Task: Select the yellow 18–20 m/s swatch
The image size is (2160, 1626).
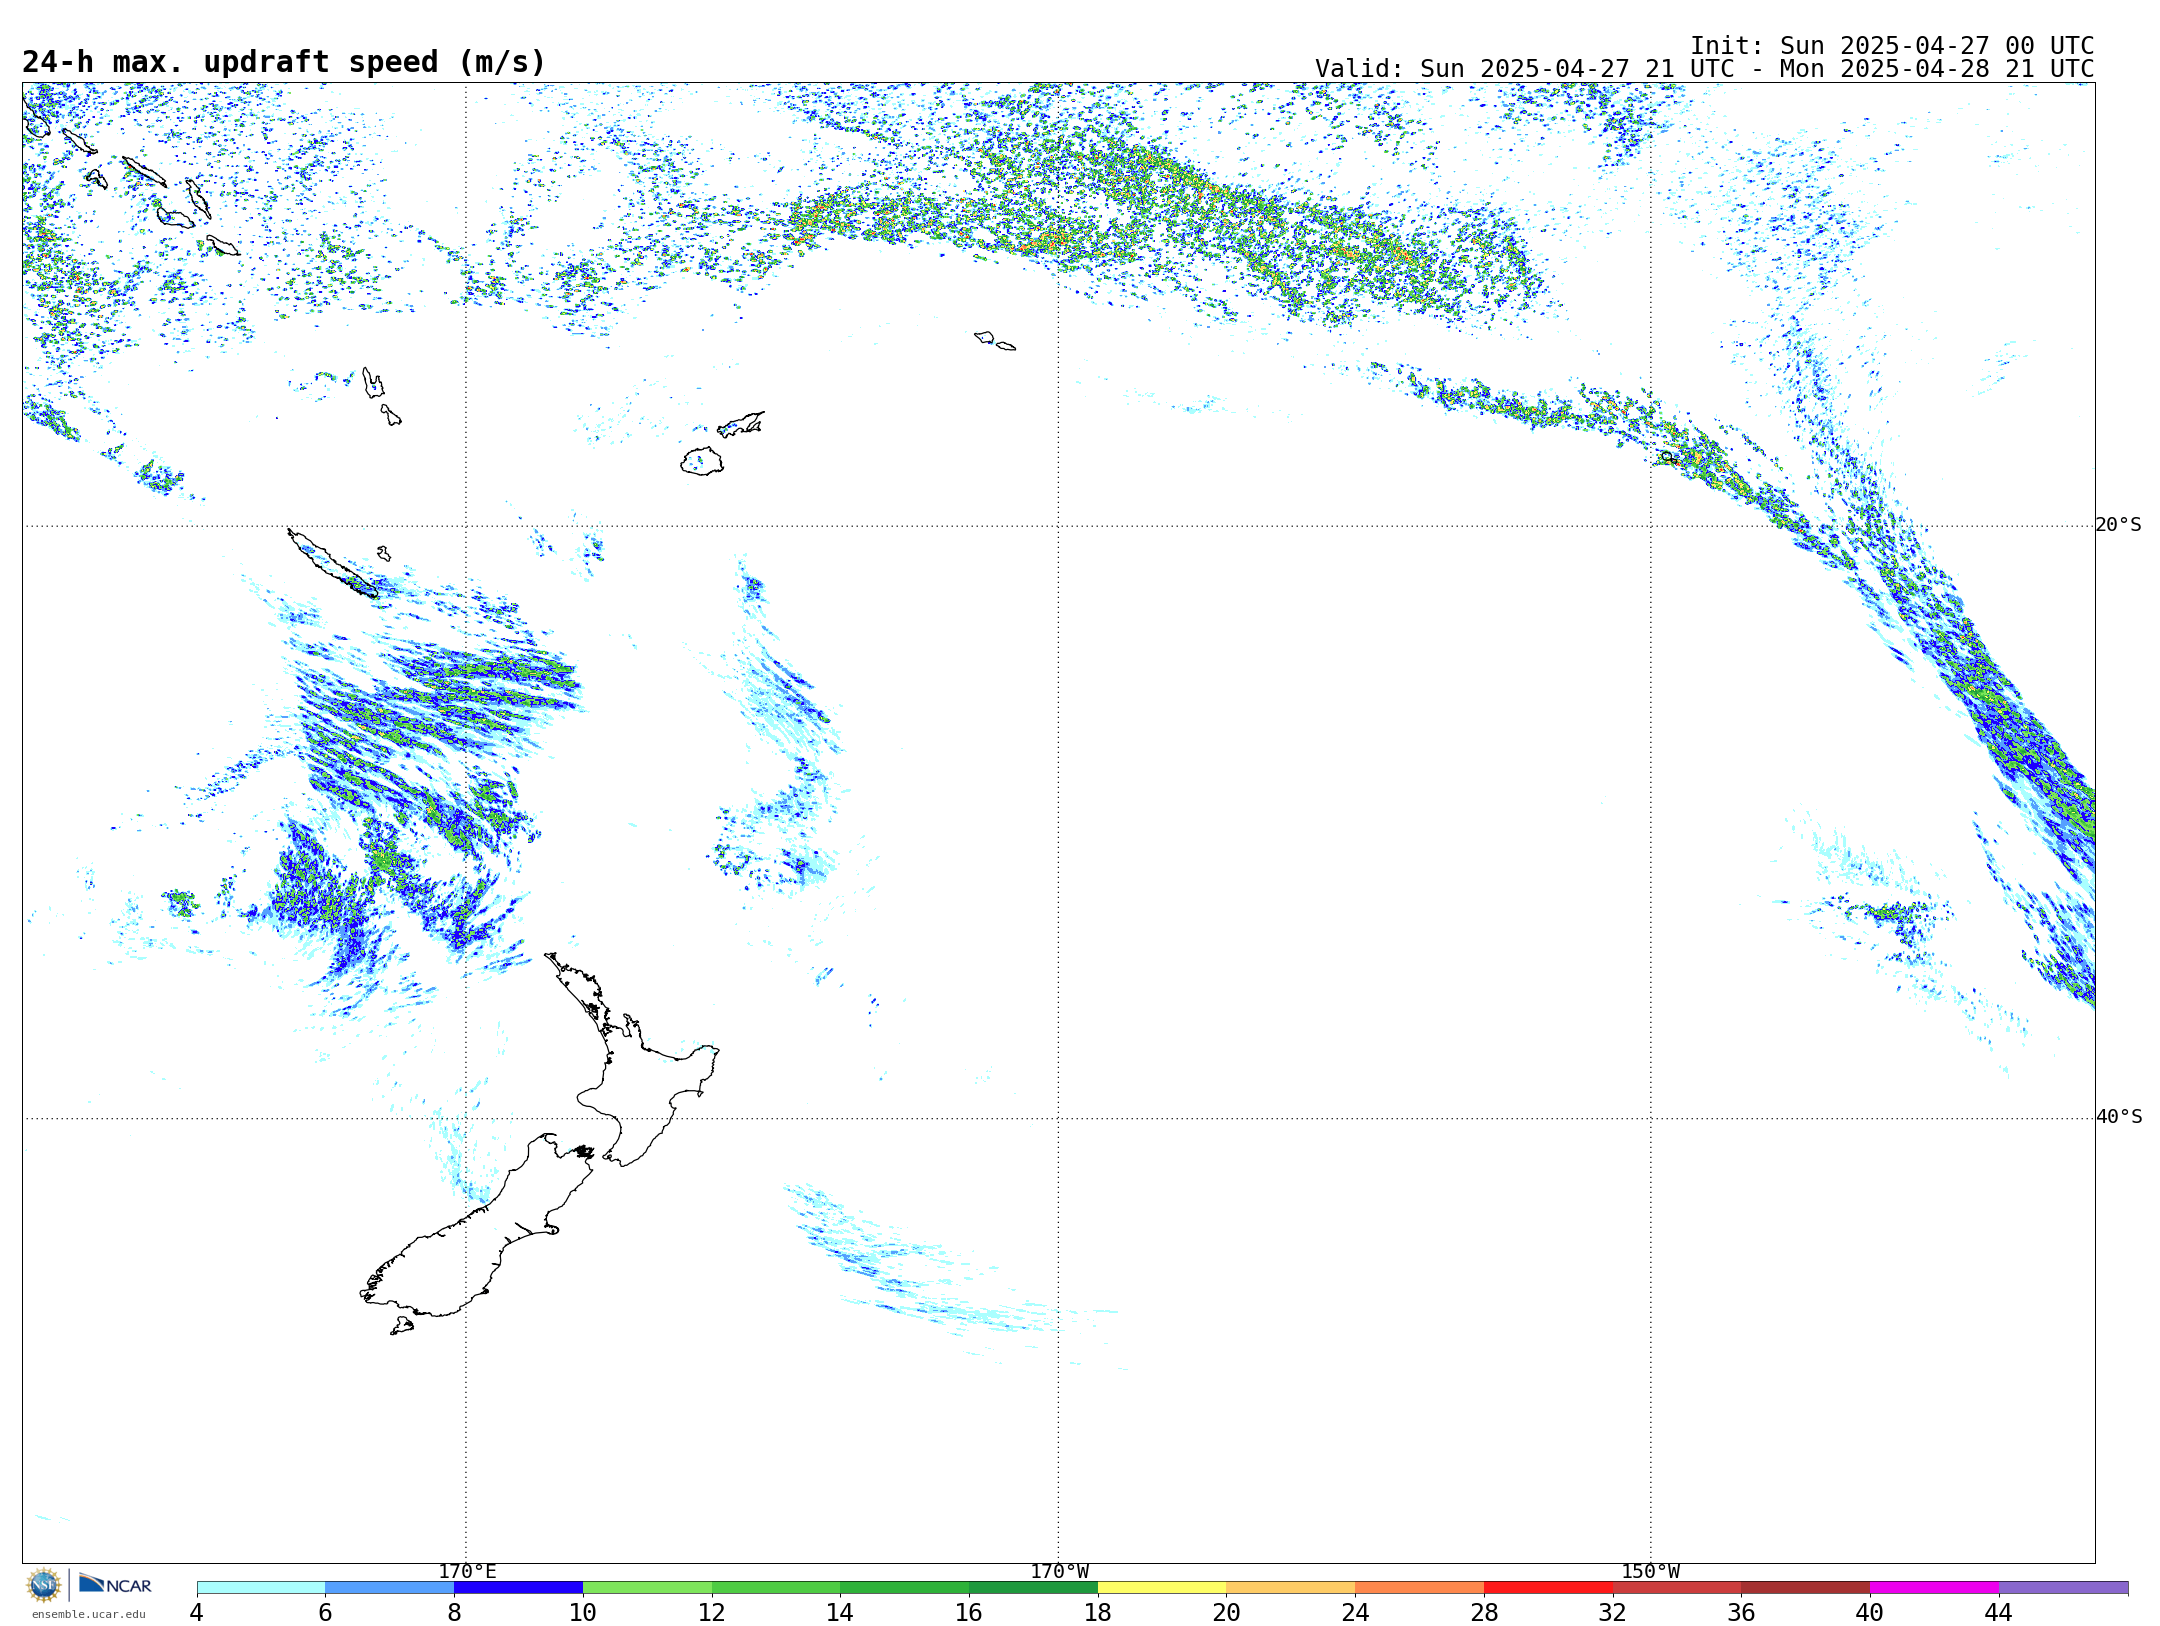Action: pyautogui.click(x=1162, y=1588)
